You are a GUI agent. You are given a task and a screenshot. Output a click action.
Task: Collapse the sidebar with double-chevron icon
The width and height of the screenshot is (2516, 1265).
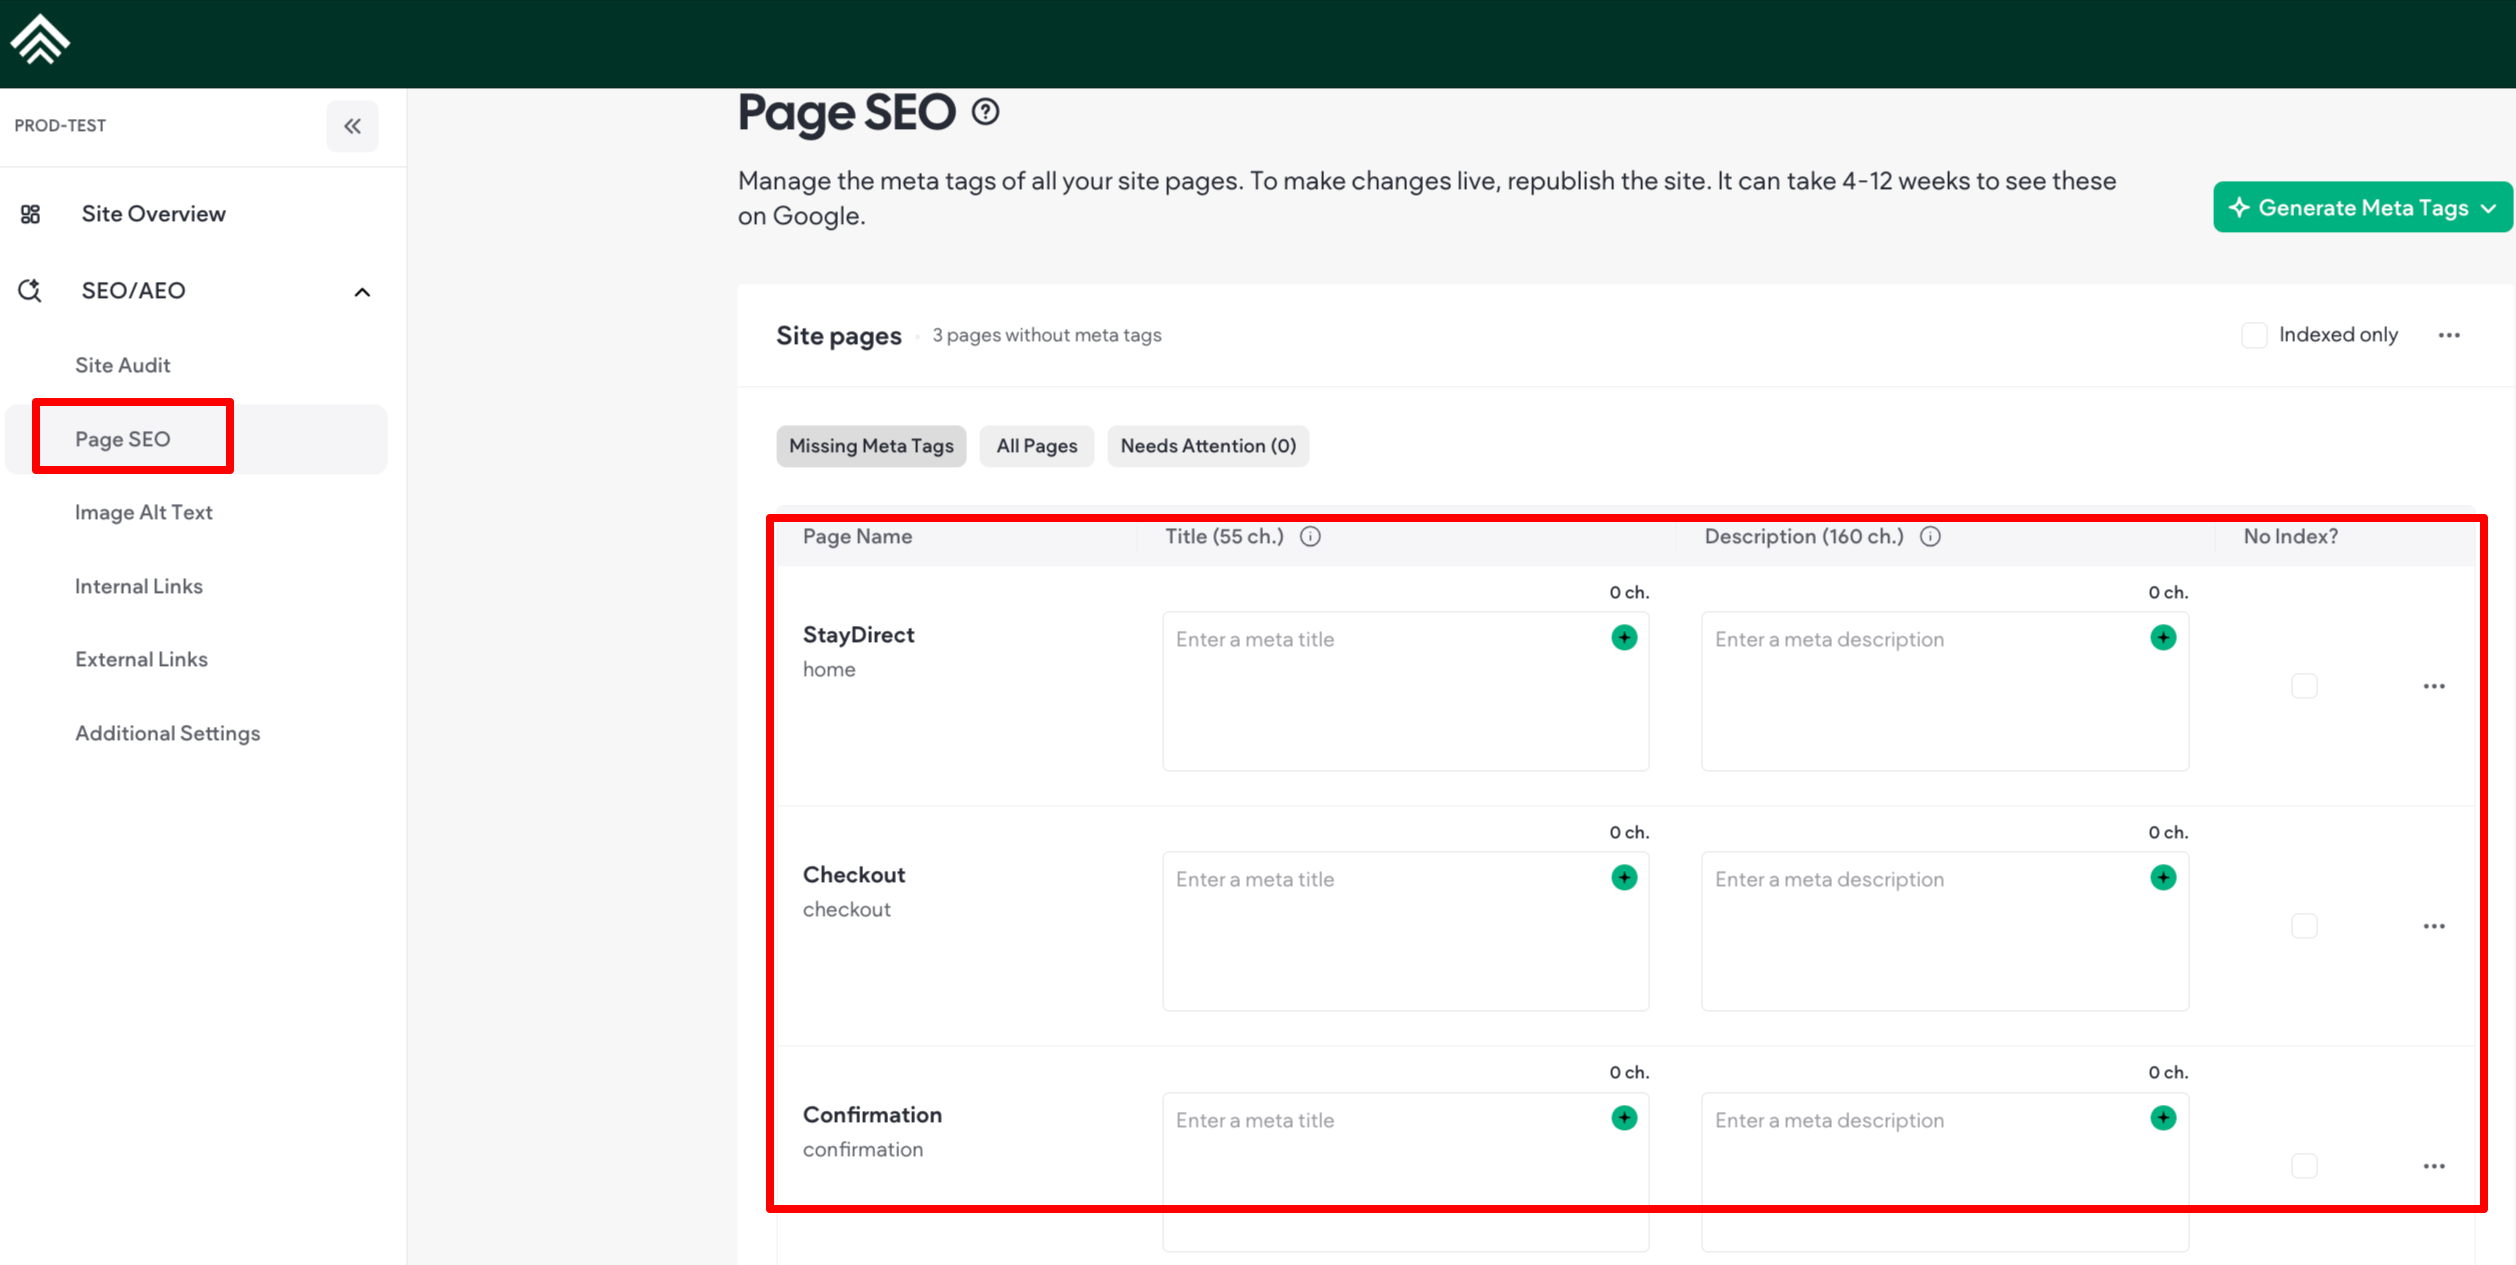(x=352, y=126)
